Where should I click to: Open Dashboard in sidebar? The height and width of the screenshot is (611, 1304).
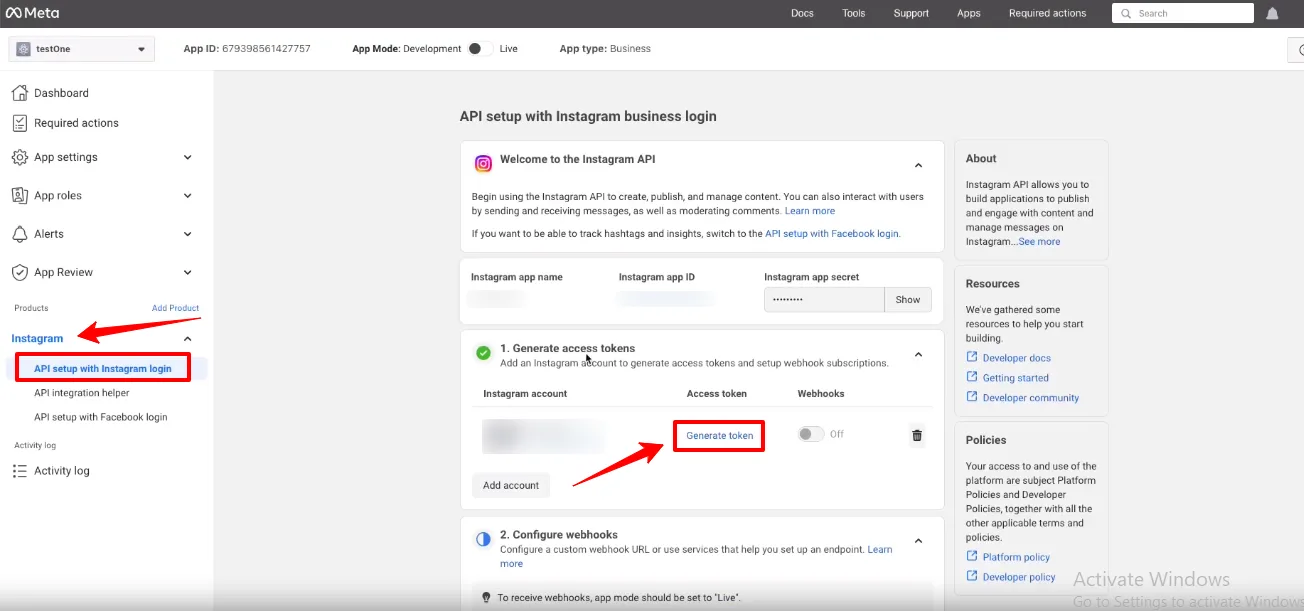[61, 93]
